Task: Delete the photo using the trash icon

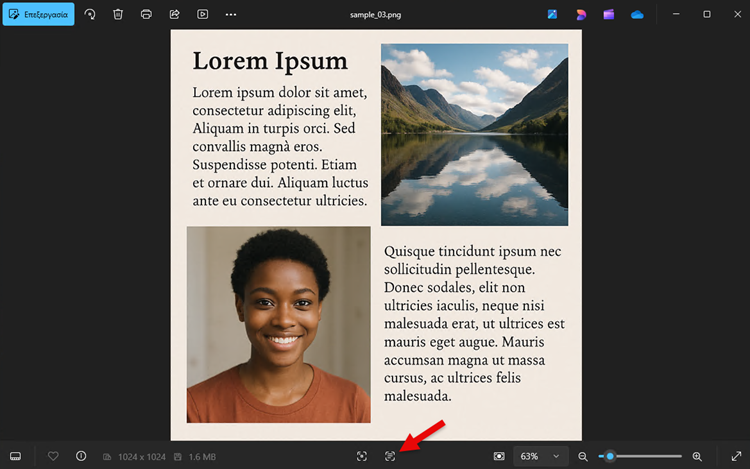Action: click(x=118, y=15)
